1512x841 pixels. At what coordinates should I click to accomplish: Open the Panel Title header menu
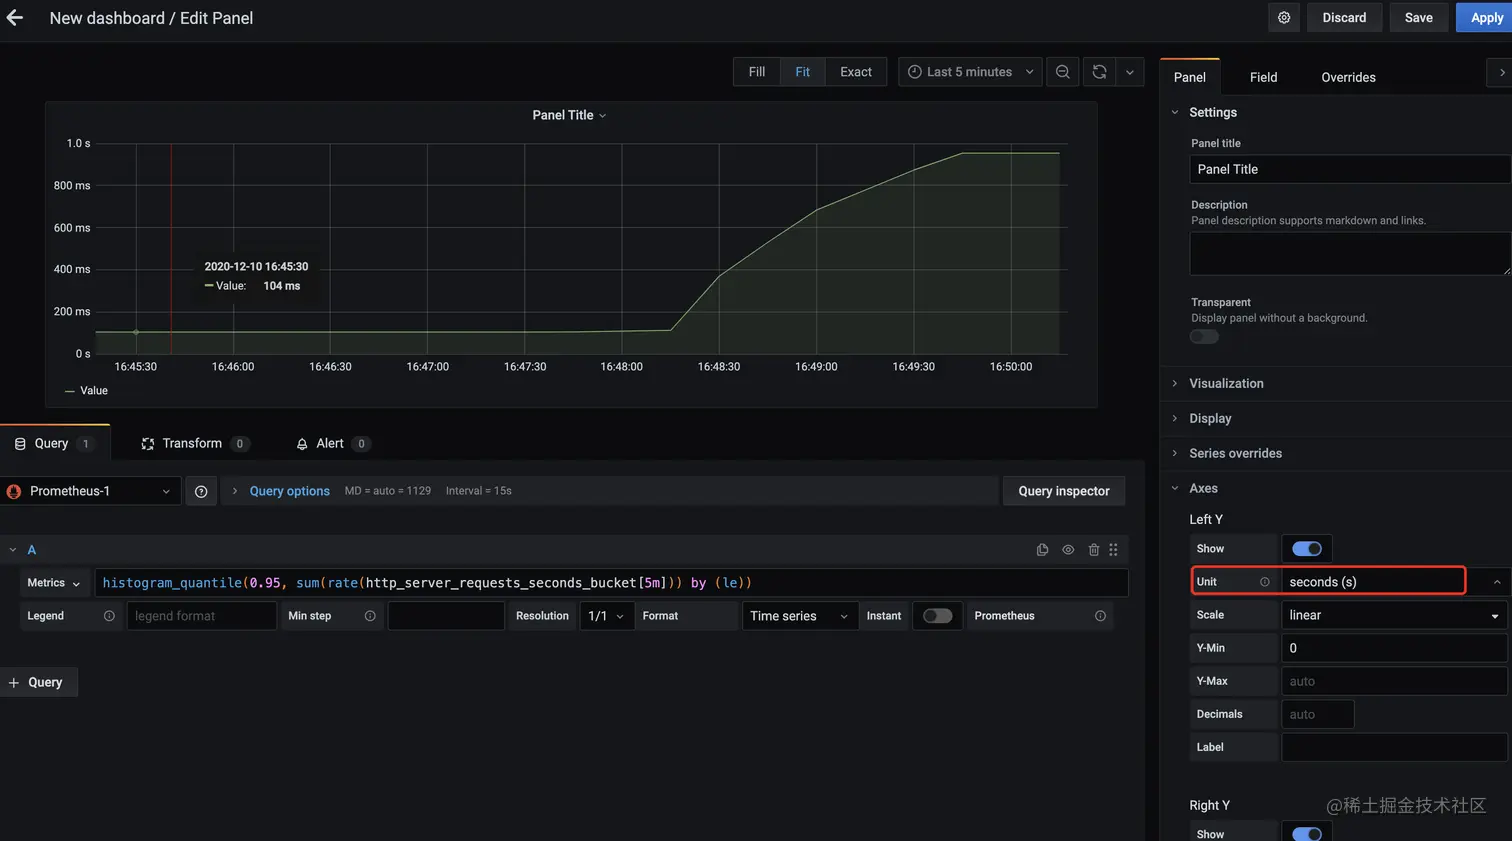coord(569,115)
